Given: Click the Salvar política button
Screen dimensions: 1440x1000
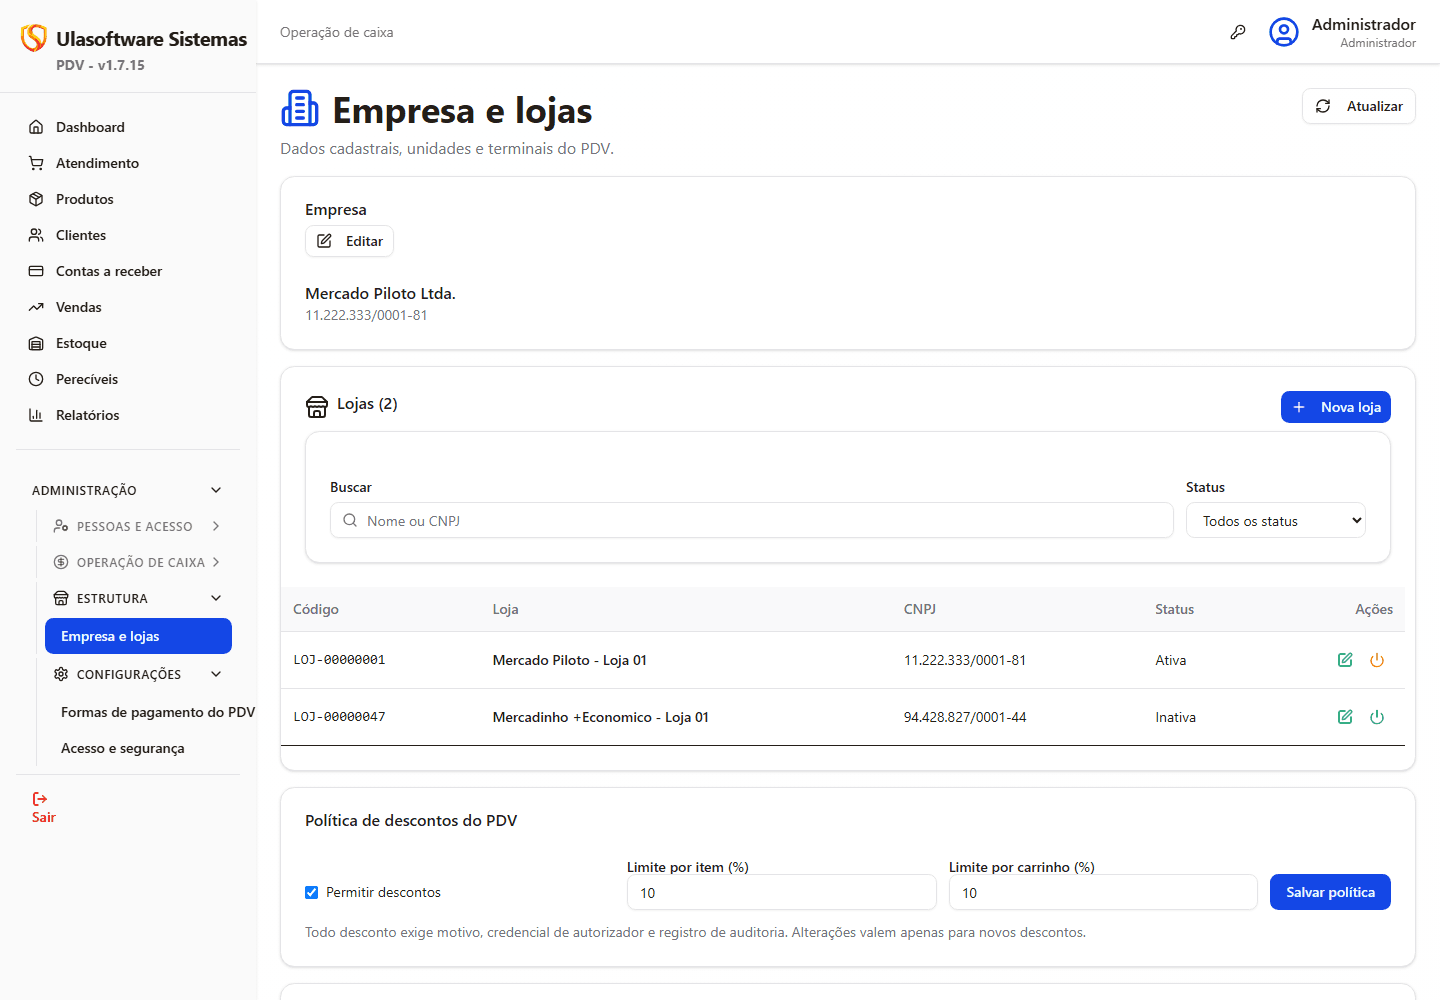Looking at the screenshot, I should (1330, 892).
